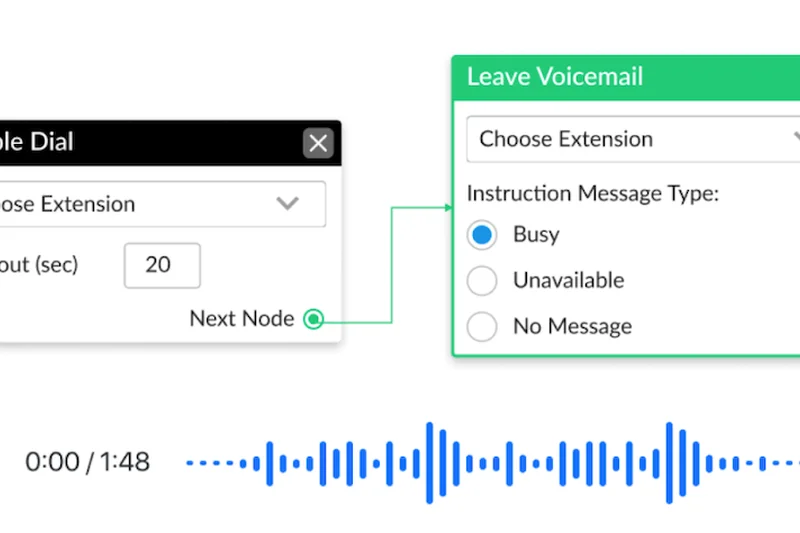Click the Unavailable option label text
The width and height of the screenshot is (800, 533).
(x=568, y=281)
